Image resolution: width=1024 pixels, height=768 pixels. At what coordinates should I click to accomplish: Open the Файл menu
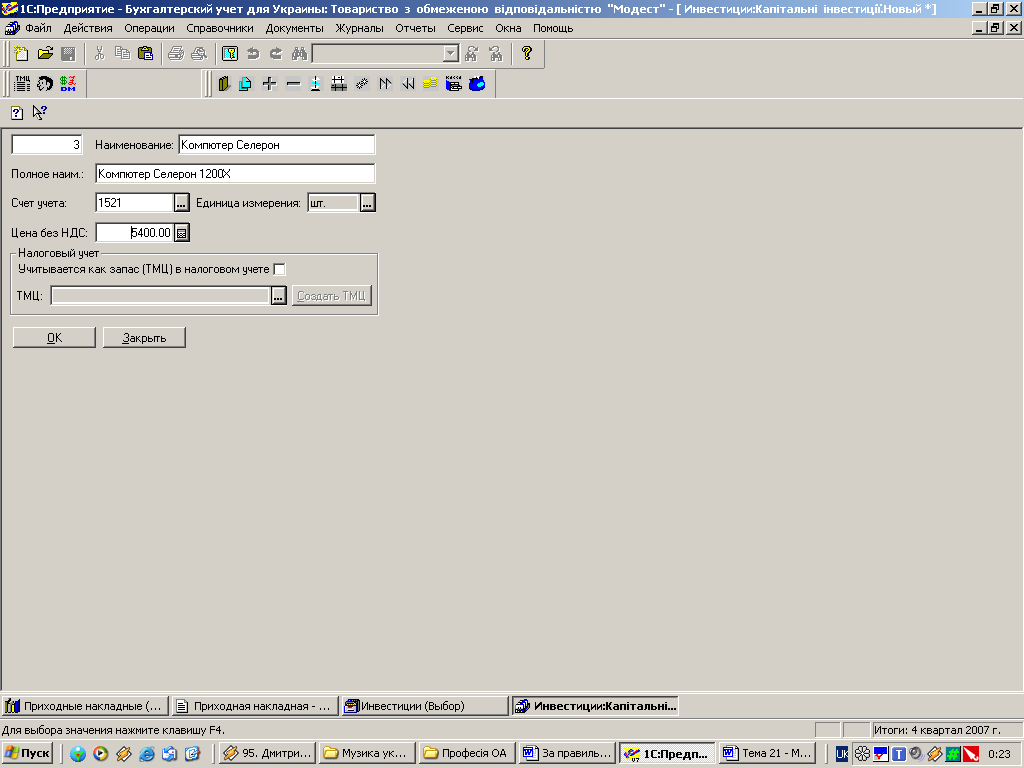click(39, 28)
